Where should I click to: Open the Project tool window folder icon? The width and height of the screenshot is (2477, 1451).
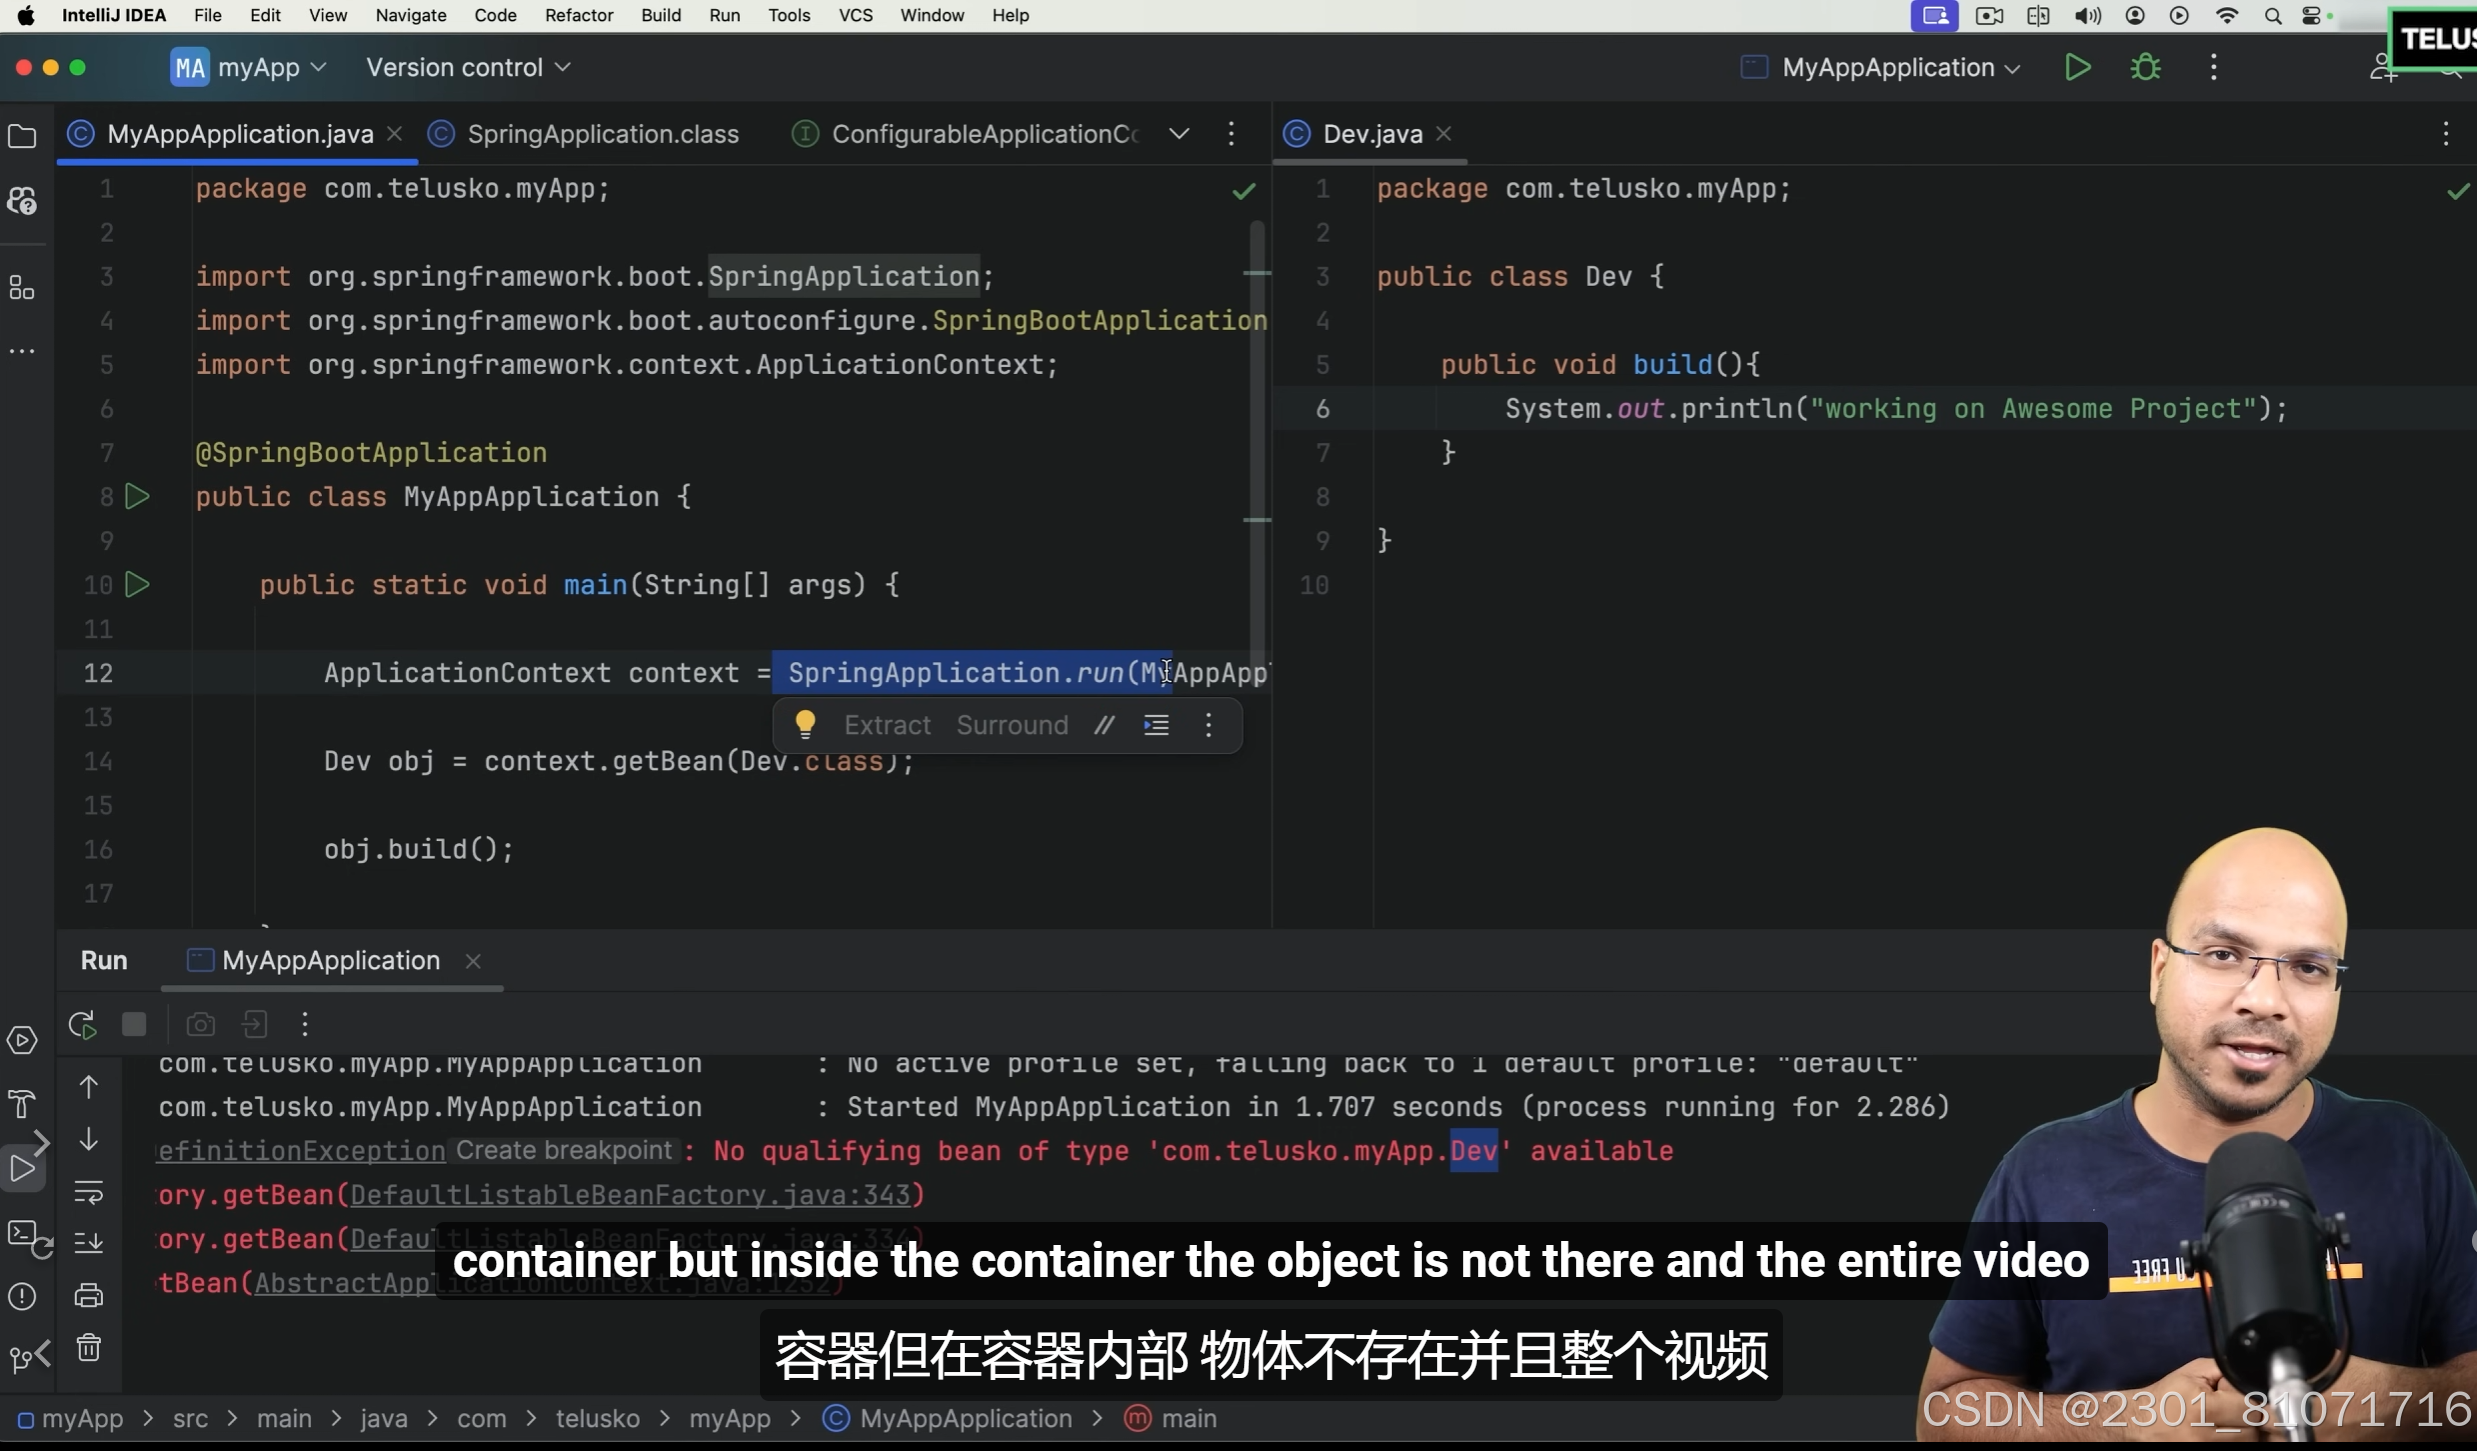coord(22,136)
